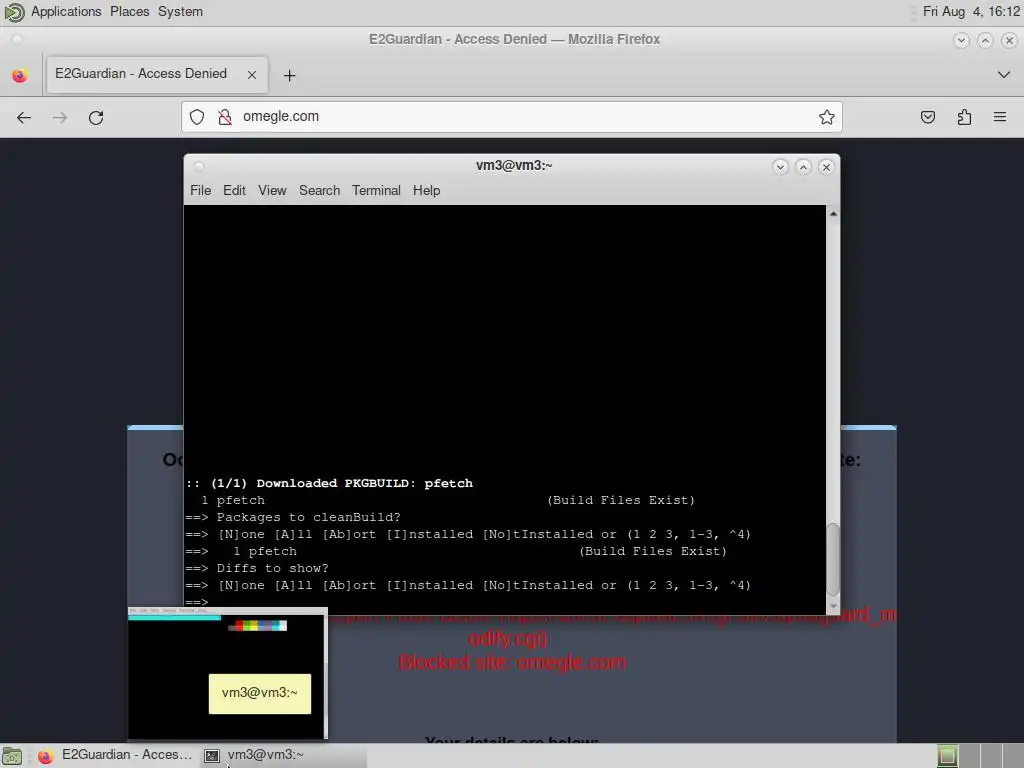Click the terminal scrollbar thumb
Image resolution: width=1024 pixels, height=768 pixels.
coord(833,560)
